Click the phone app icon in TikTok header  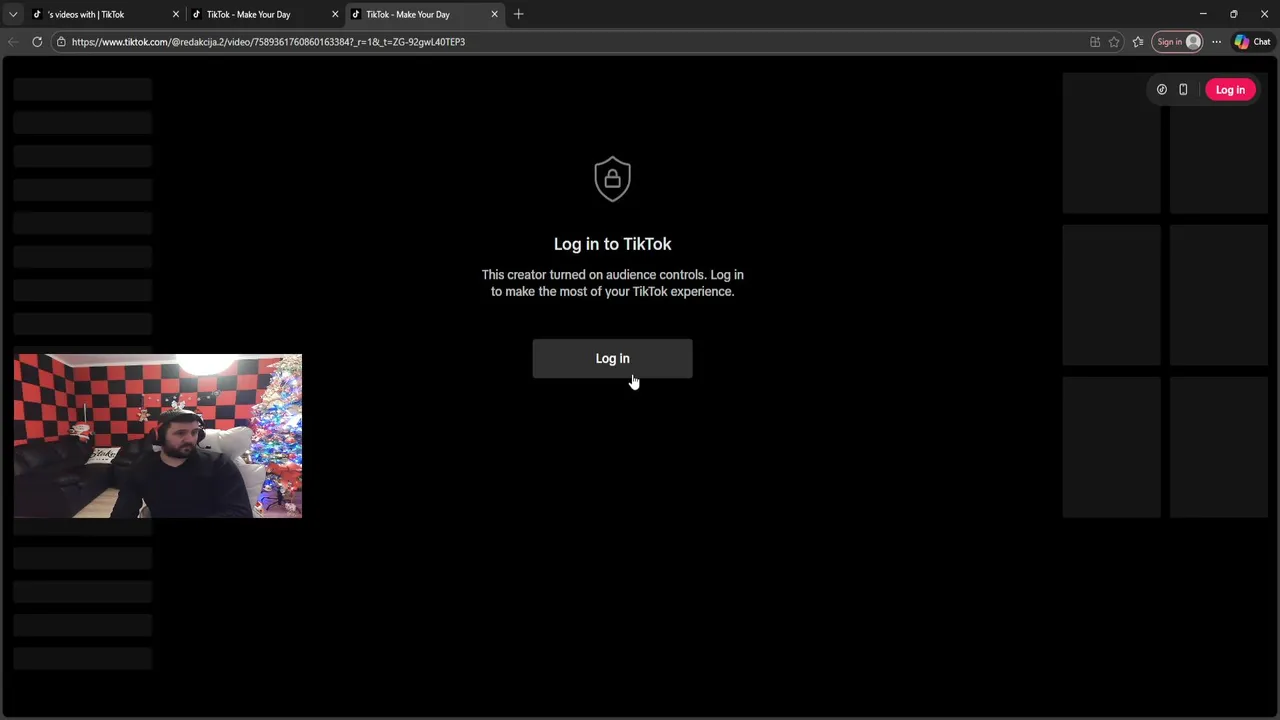click(x=1183, y=90)
